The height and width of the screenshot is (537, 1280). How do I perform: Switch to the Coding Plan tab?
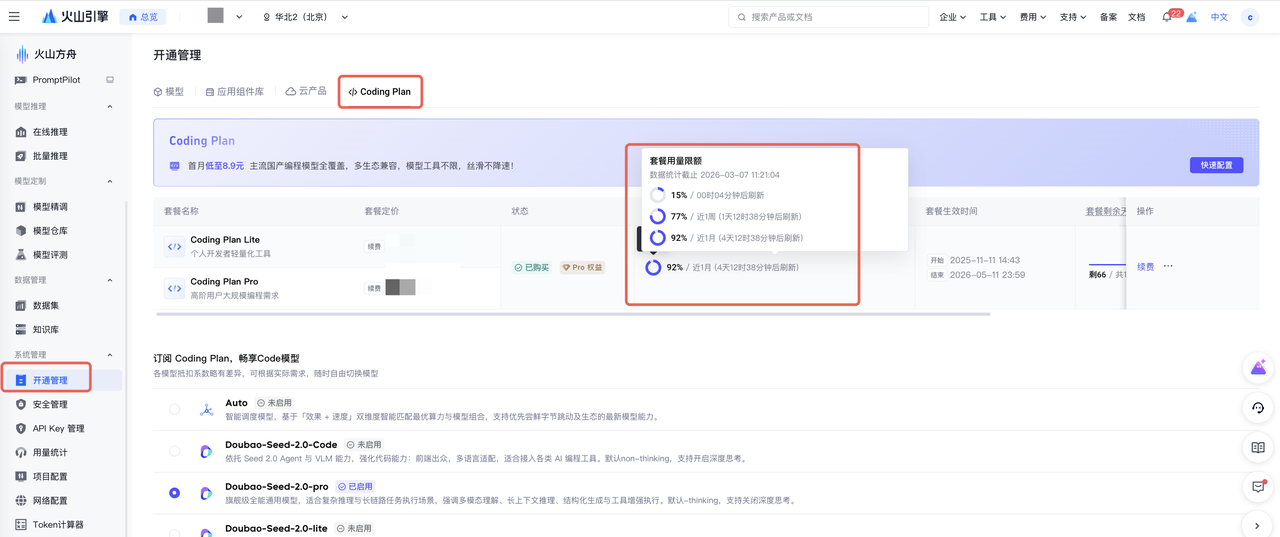379,91
